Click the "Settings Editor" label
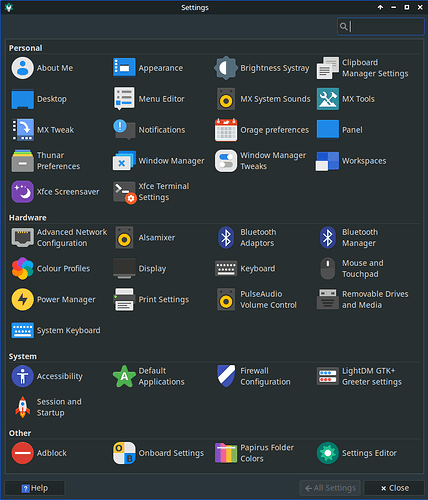 pyautogui.click(x=369, y=453)
